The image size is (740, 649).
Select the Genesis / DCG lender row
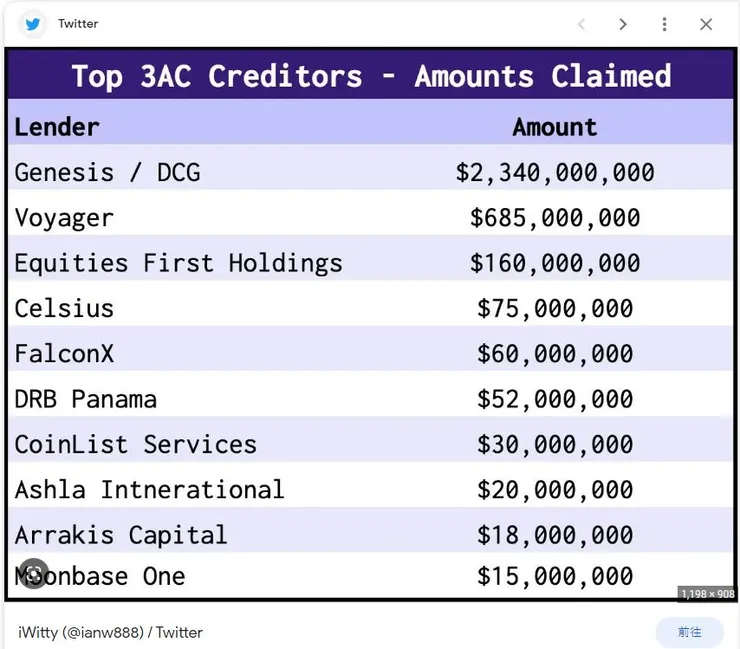coord(107,173)
